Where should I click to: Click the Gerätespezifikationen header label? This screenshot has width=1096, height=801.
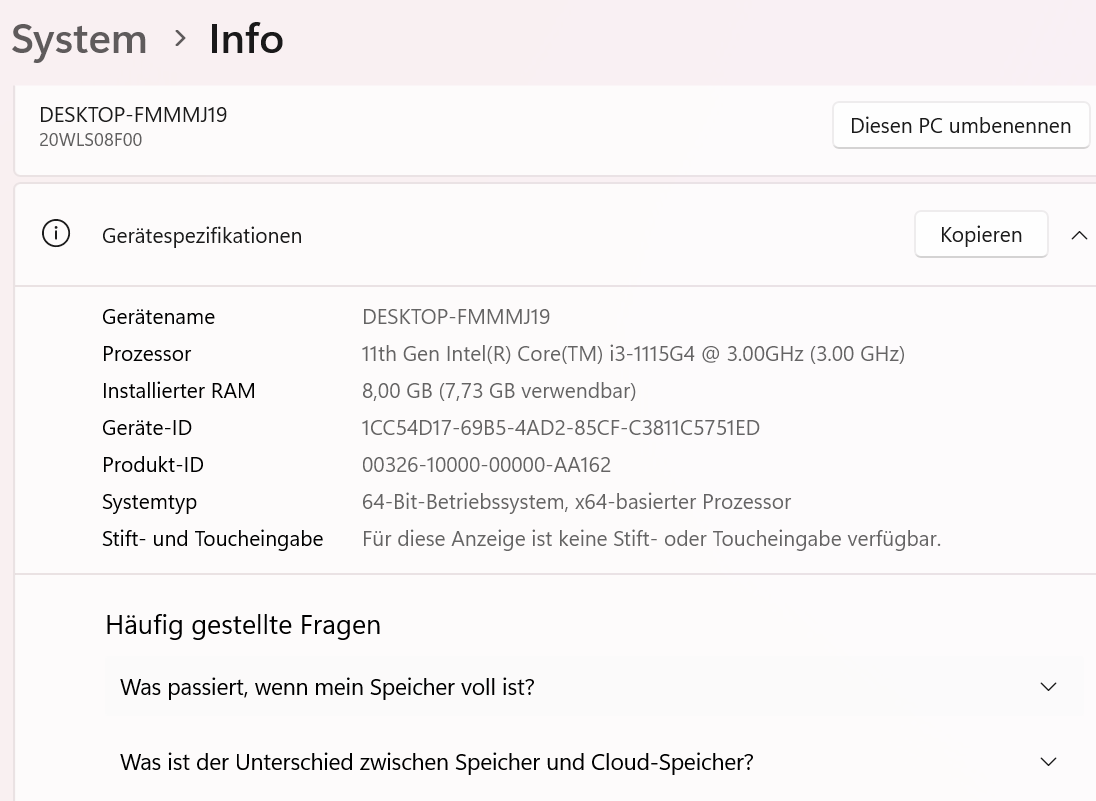pyautogui.click(x=202, y=236)
